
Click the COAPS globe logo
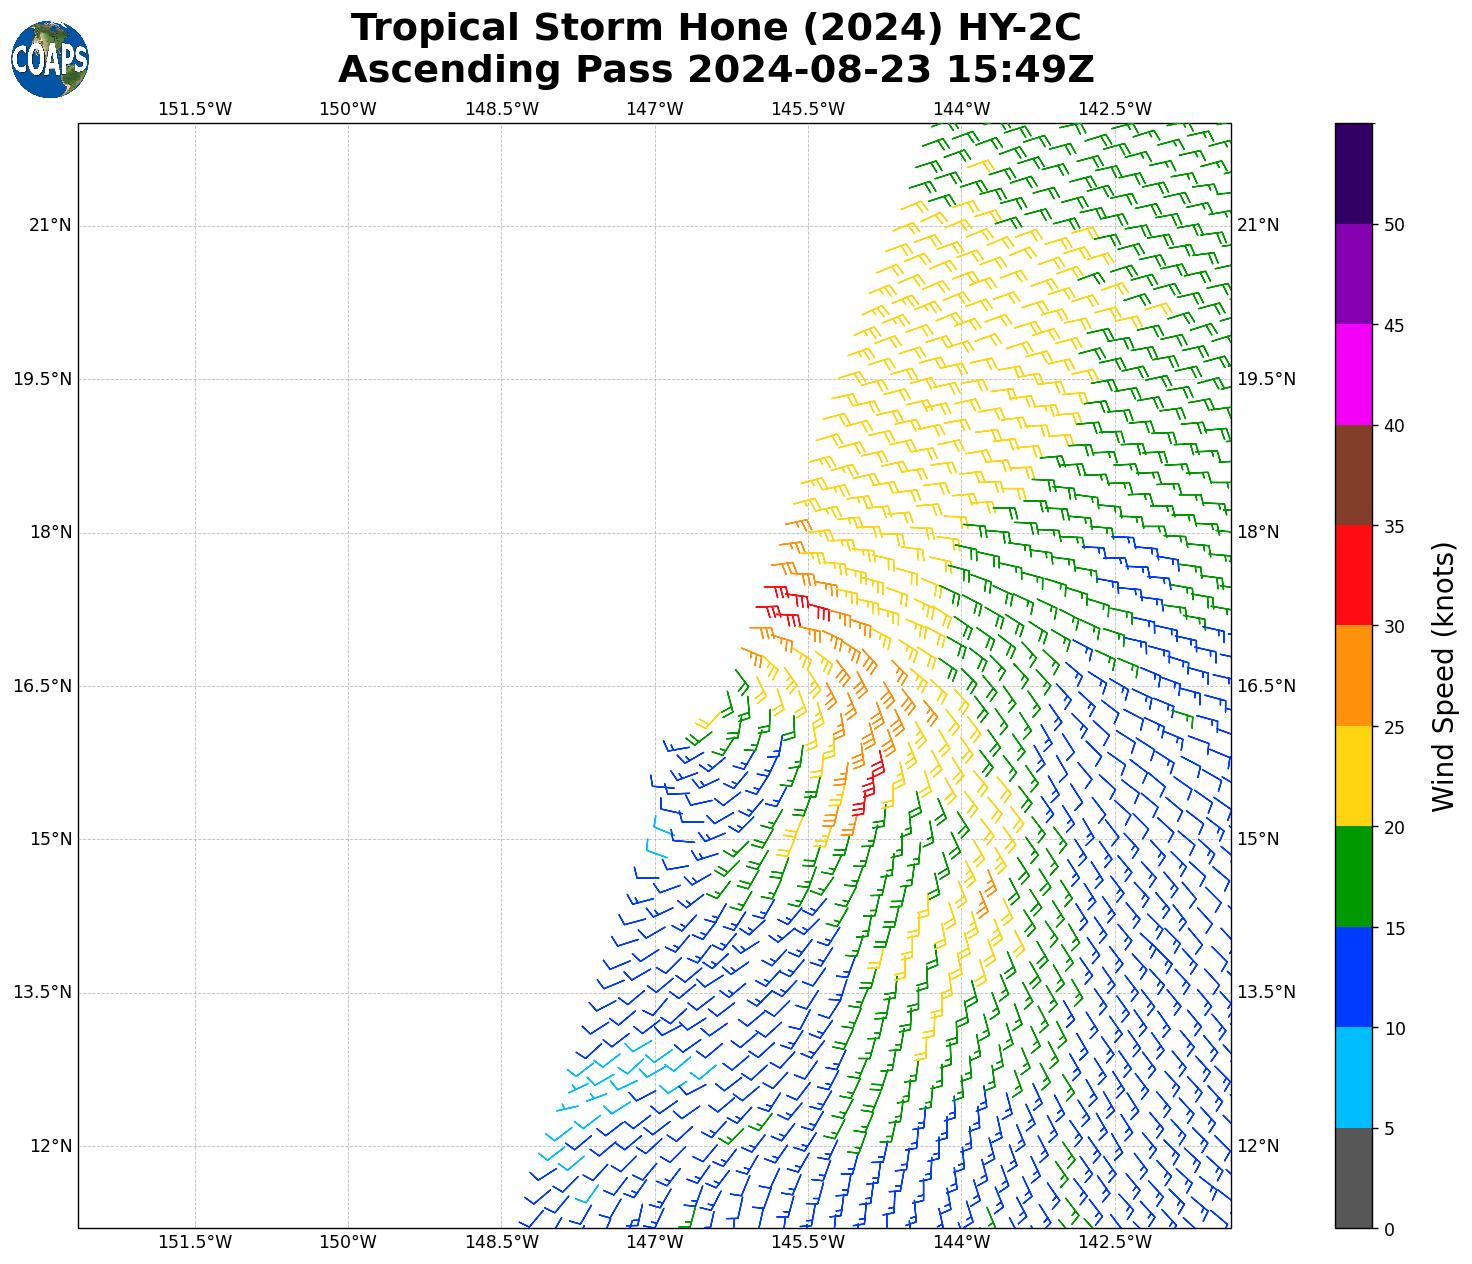[x=50, y=59]
